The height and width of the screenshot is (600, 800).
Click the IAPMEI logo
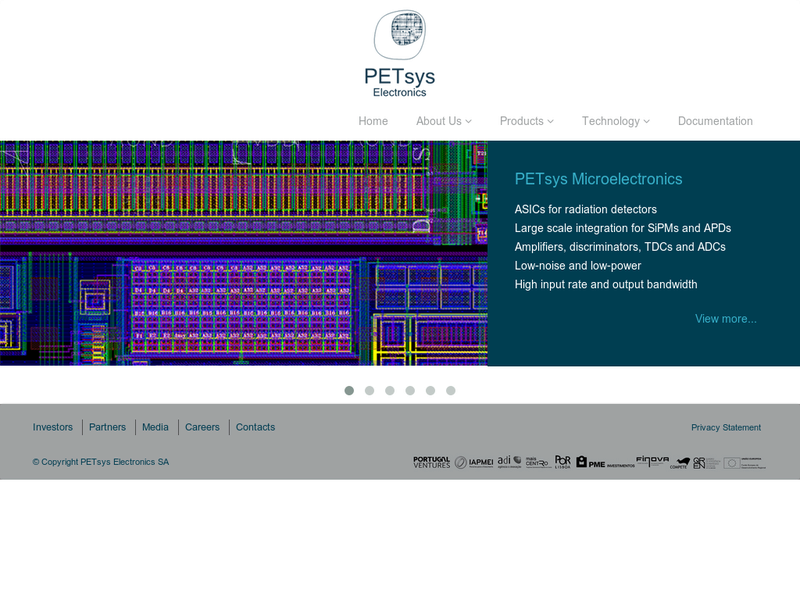[x=474, y=462]
